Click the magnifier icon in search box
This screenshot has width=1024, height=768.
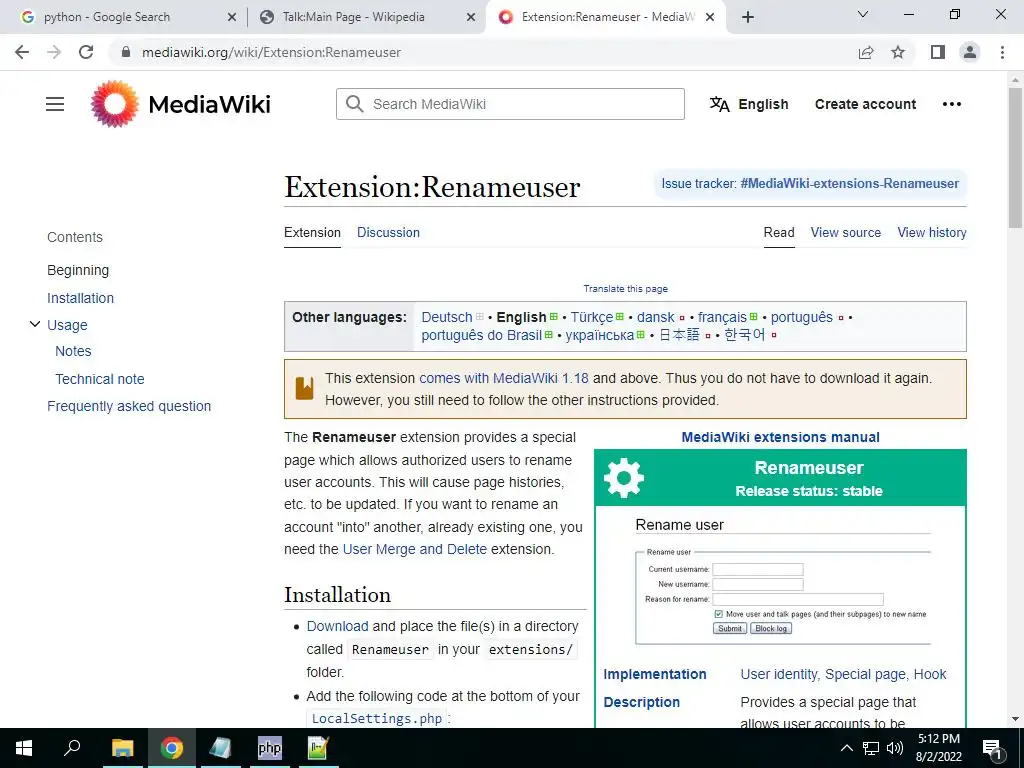pos(355,104)
